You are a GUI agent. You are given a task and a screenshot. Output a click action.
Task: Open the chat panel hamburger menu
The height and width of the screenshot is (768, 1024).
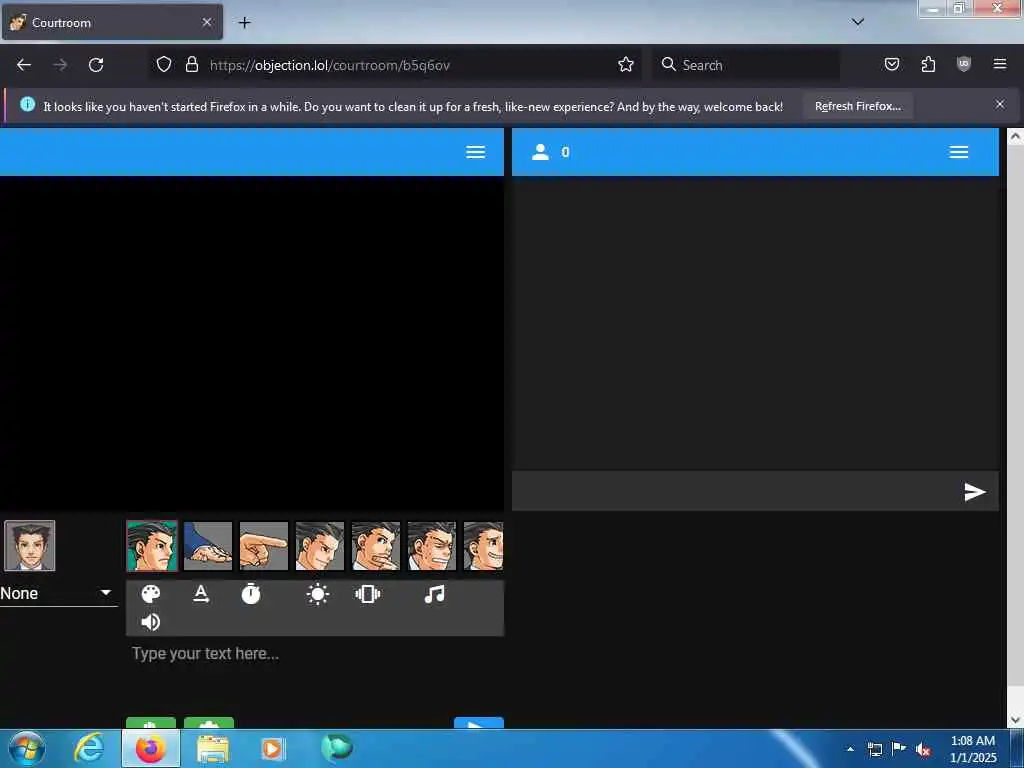(959, 152)
